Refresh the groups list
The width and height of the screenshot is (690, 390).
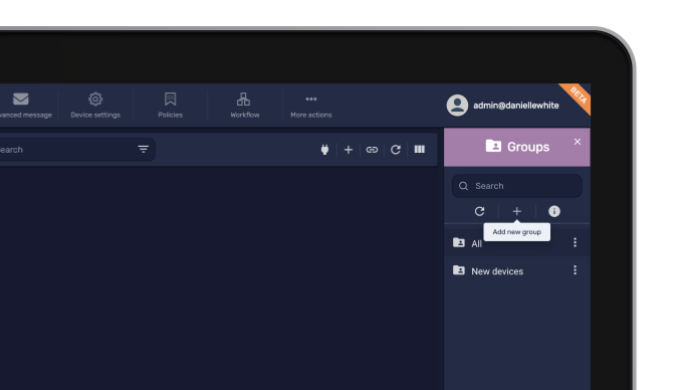click(480, 211)
